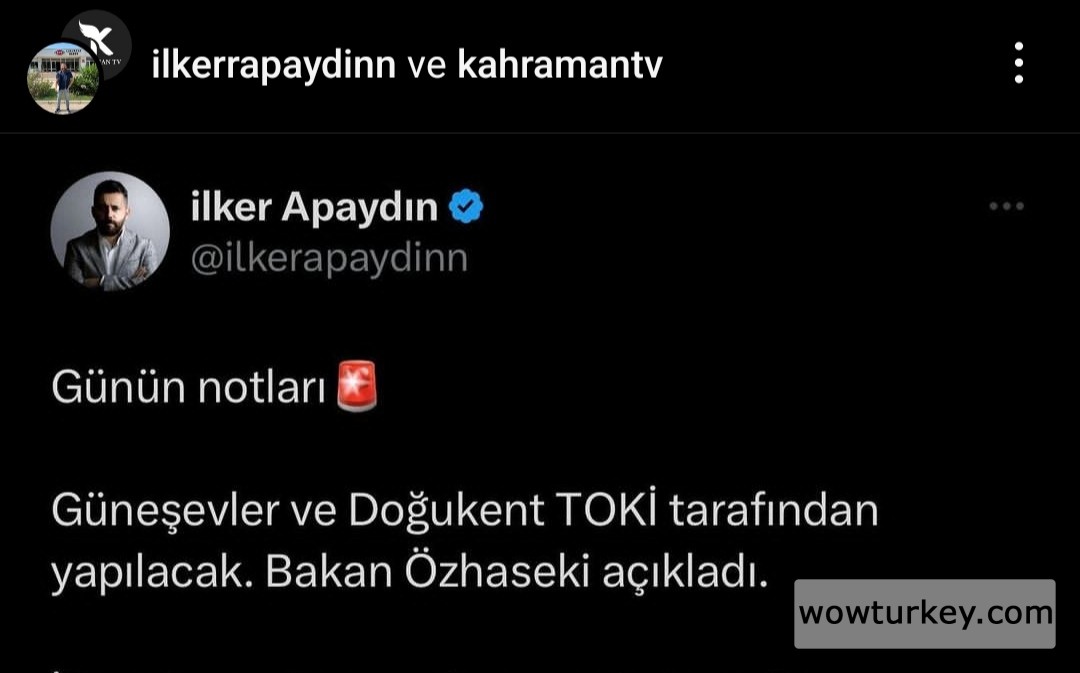Click the blue verified badge
The height and width of the screenshot is (673, 1080).
click(466, 207)
